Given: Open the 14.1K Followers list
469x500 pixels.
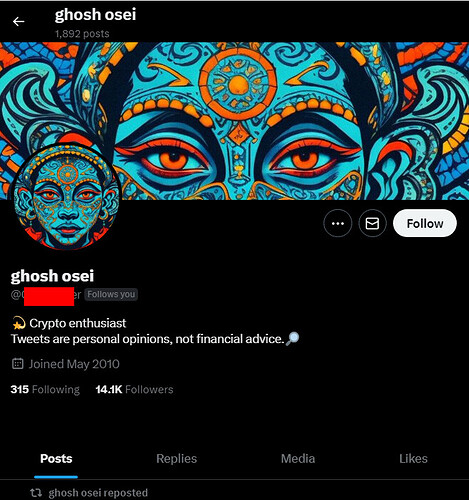Looking at the screenshot, I should 134,389.
